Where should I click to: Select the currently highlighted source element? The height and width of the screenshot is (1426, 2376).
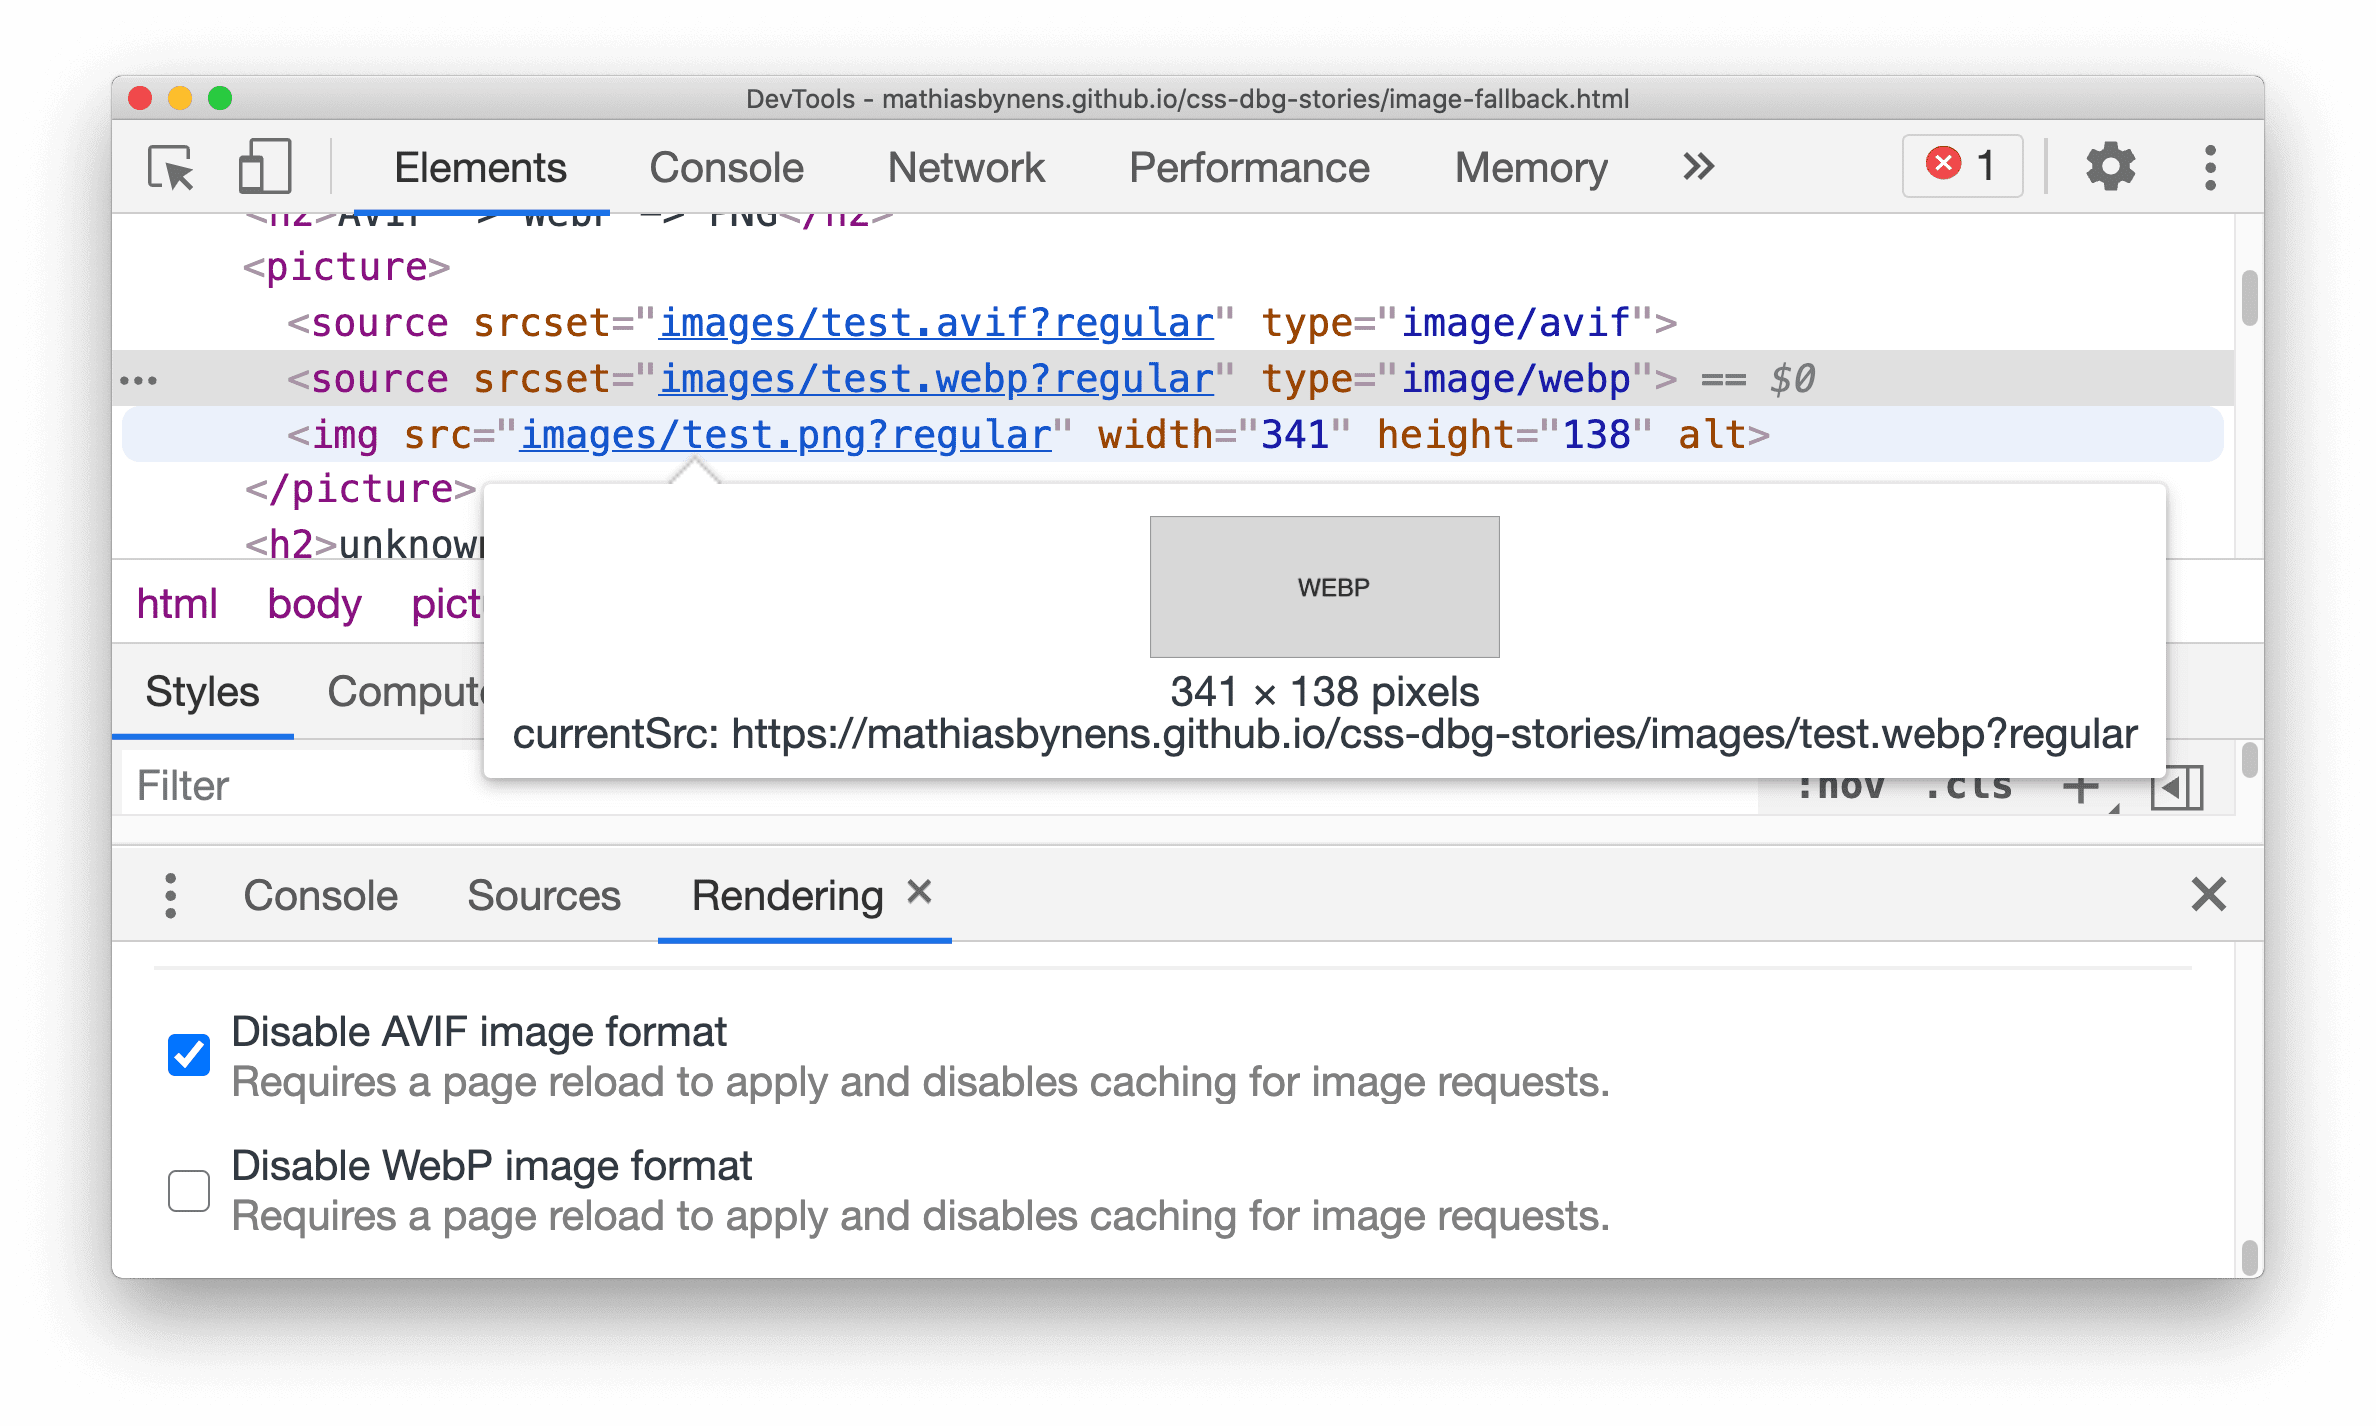[x=984, y=377]
